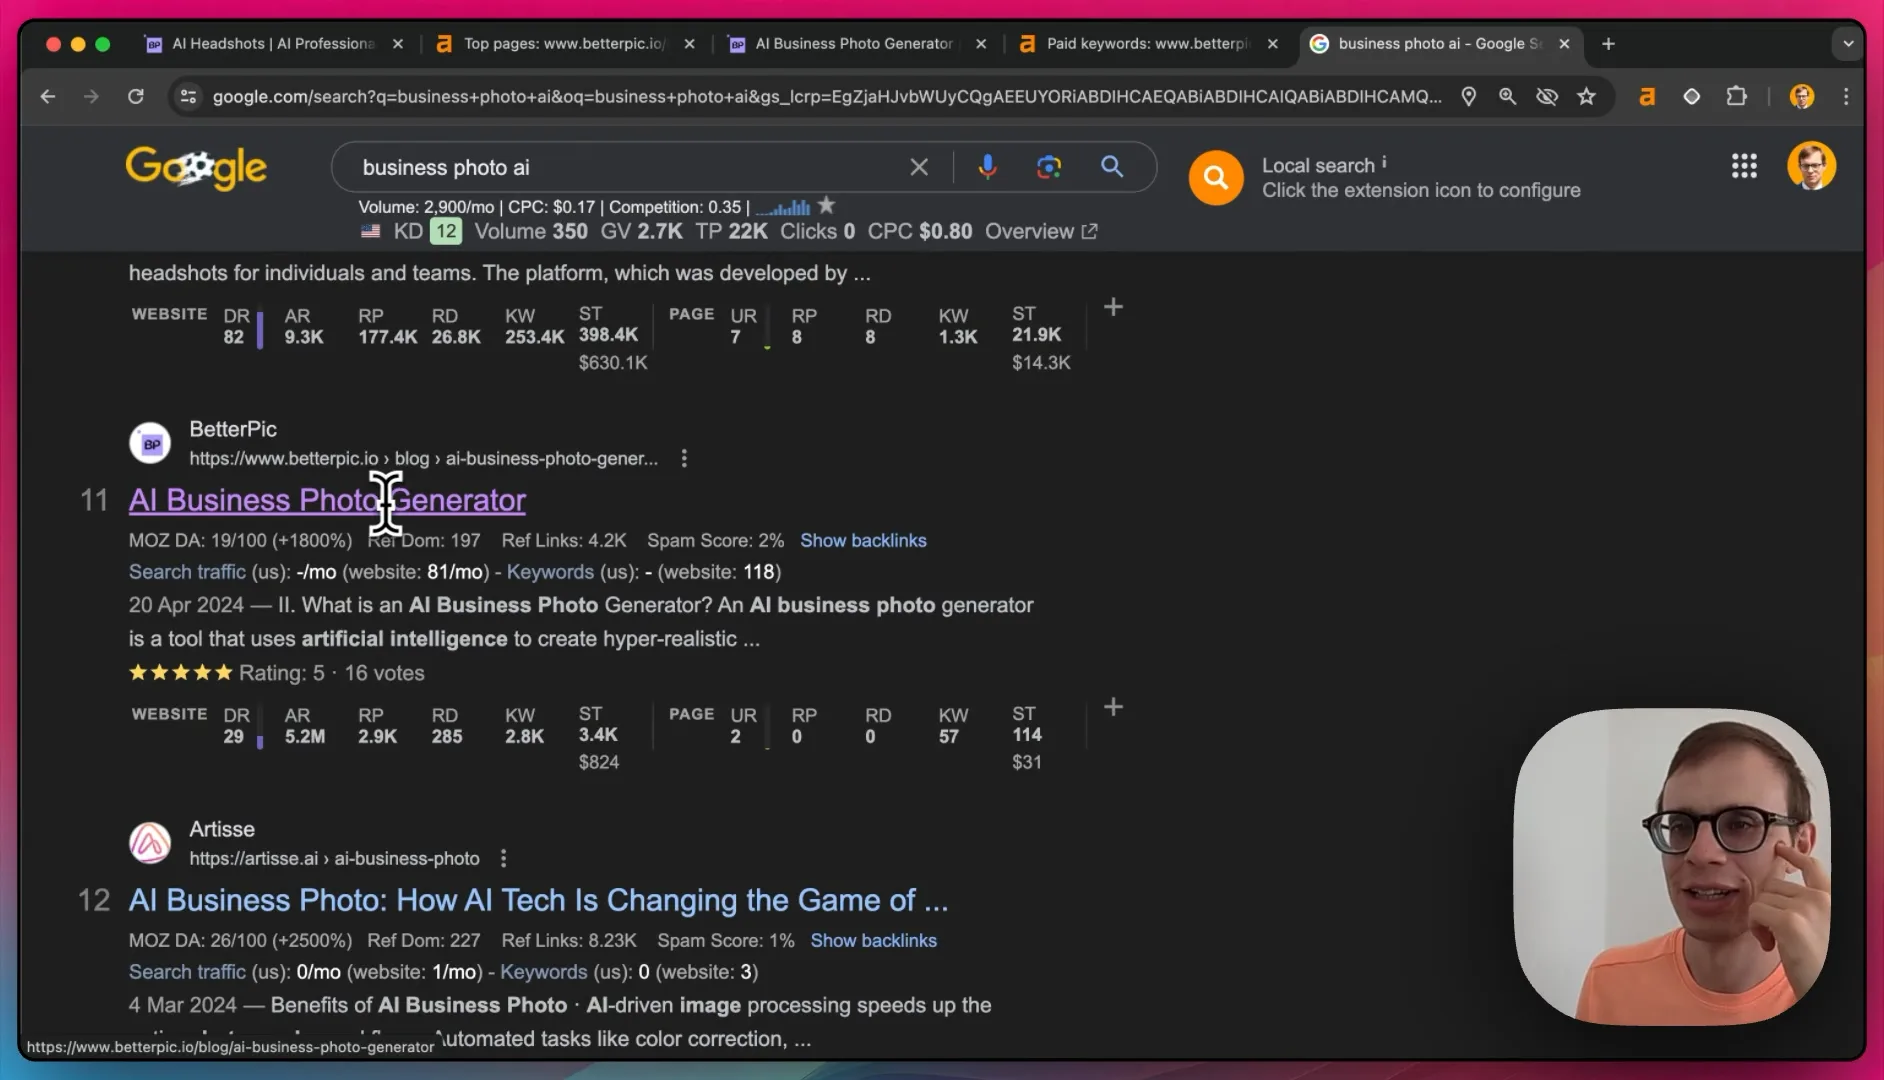
Task: Switch to Top pages betterpic.io tab
Action: (564, 44)
